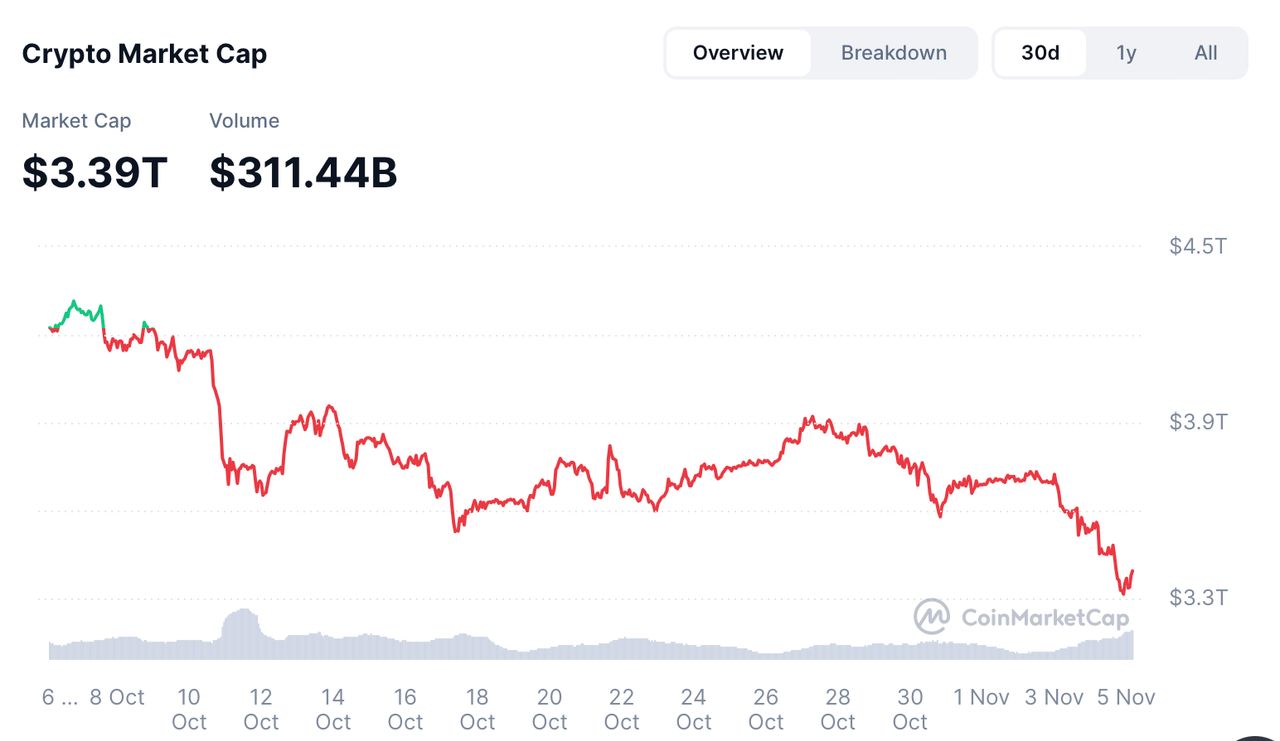Click the green peak of the chart line
1280x741 pixels.
pyautogui.click(x=73, y=301)
